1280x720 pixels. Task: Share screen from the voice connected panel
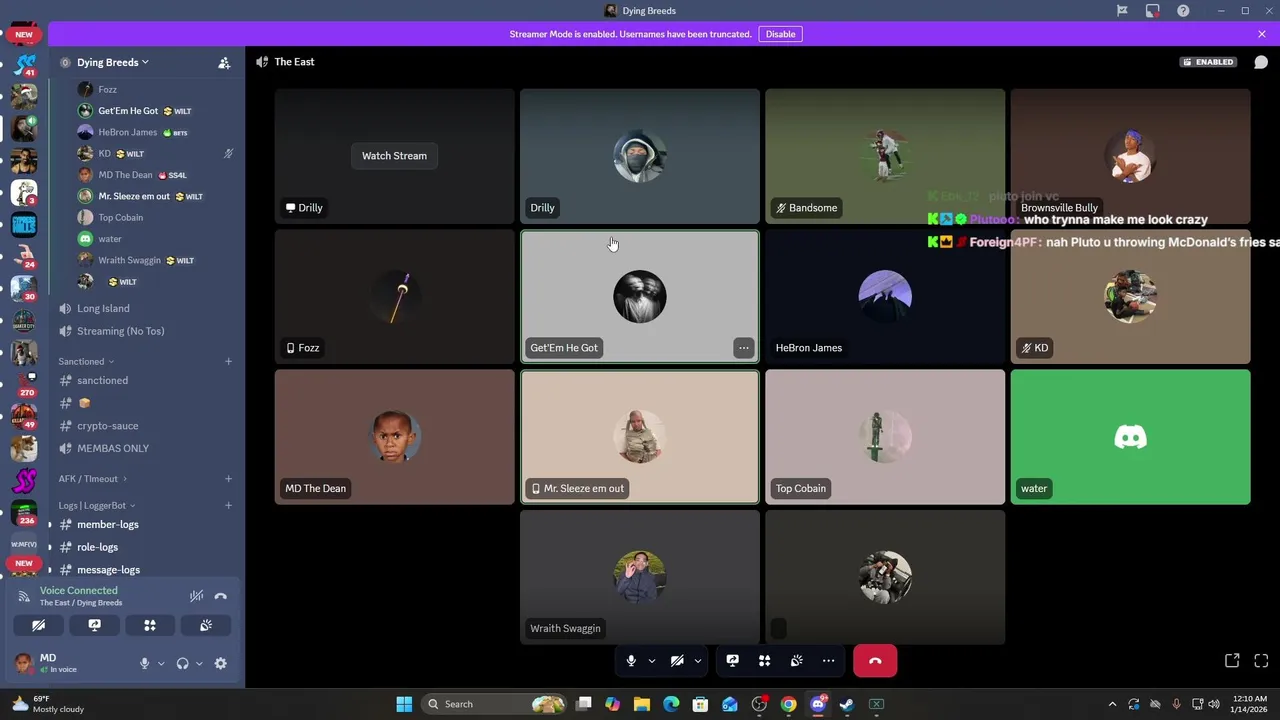[x=94, y=625]
